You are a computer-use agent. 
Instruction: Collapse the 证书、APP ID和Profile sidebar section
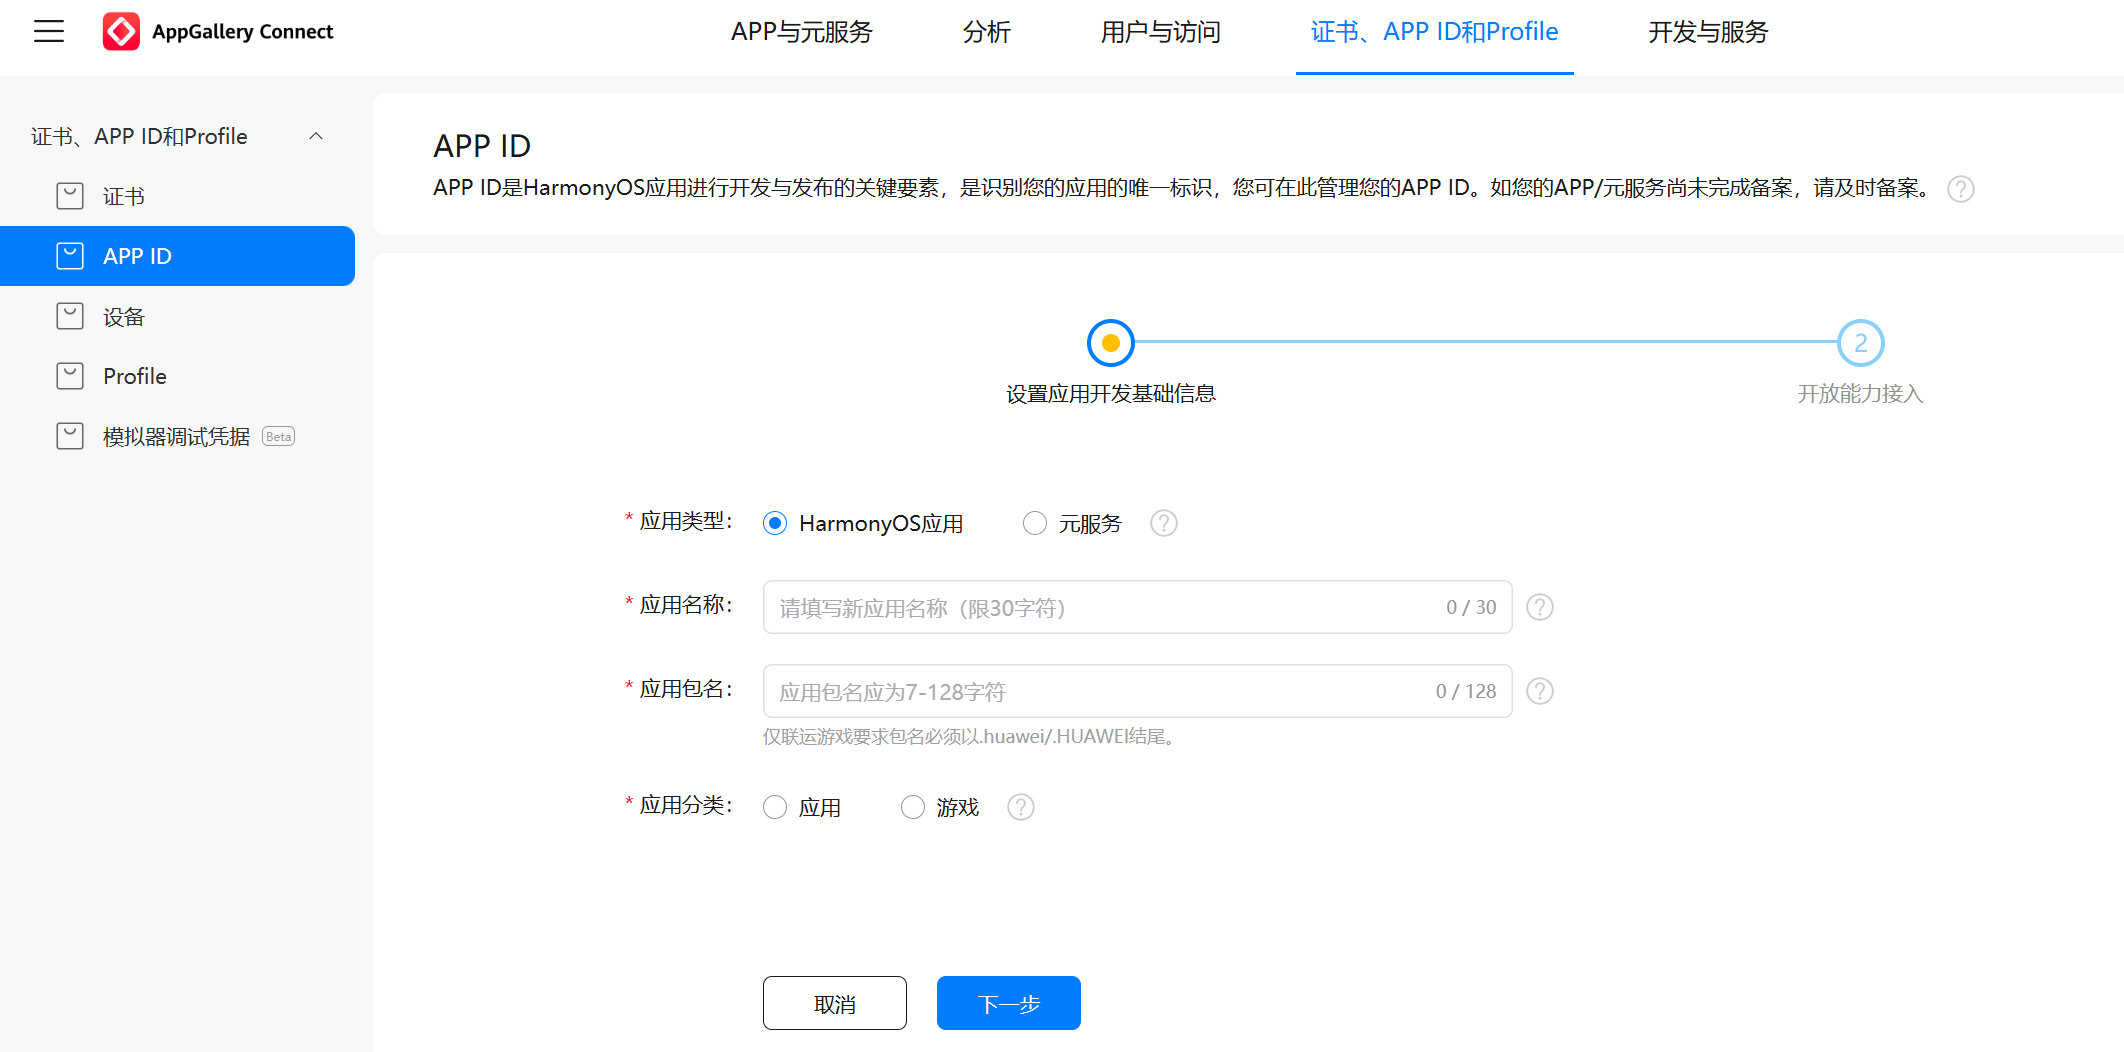pyautogui.click(x=316, y=136)
